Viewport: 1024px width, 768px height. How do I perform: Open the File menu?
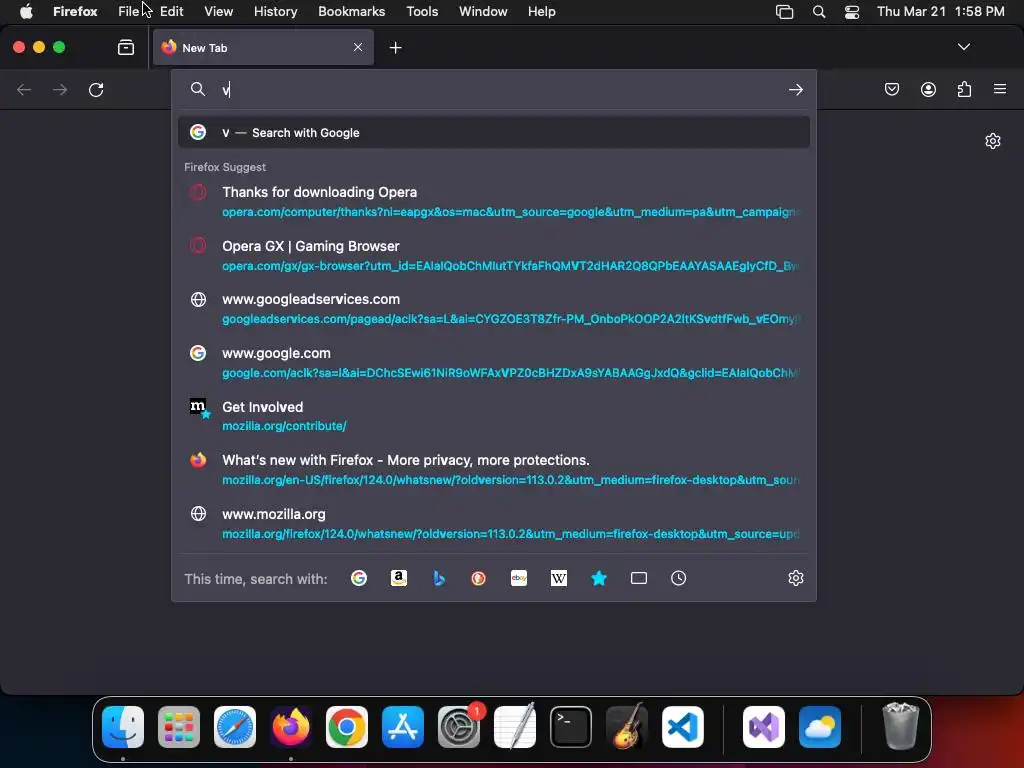tap(128, 11)
